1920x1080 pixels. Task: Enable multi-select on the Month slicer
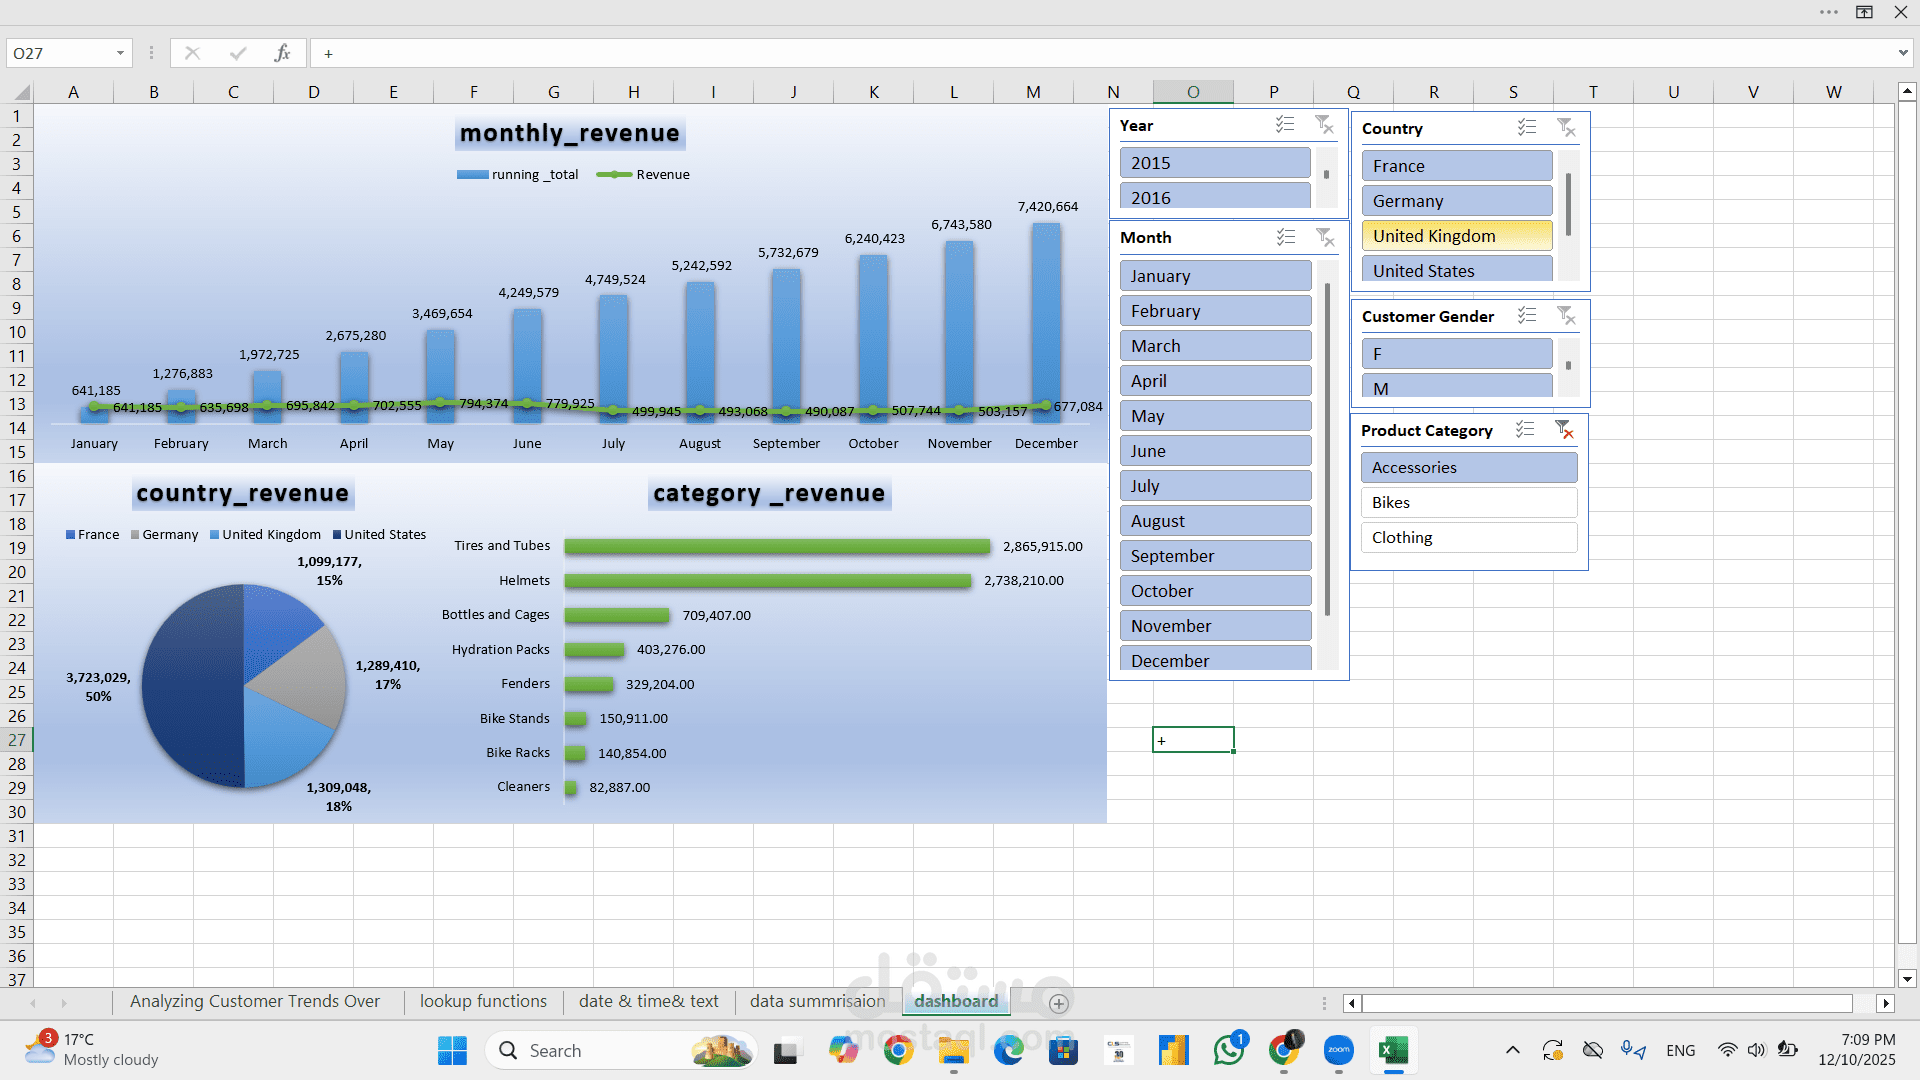click(x=1286, y=237)
